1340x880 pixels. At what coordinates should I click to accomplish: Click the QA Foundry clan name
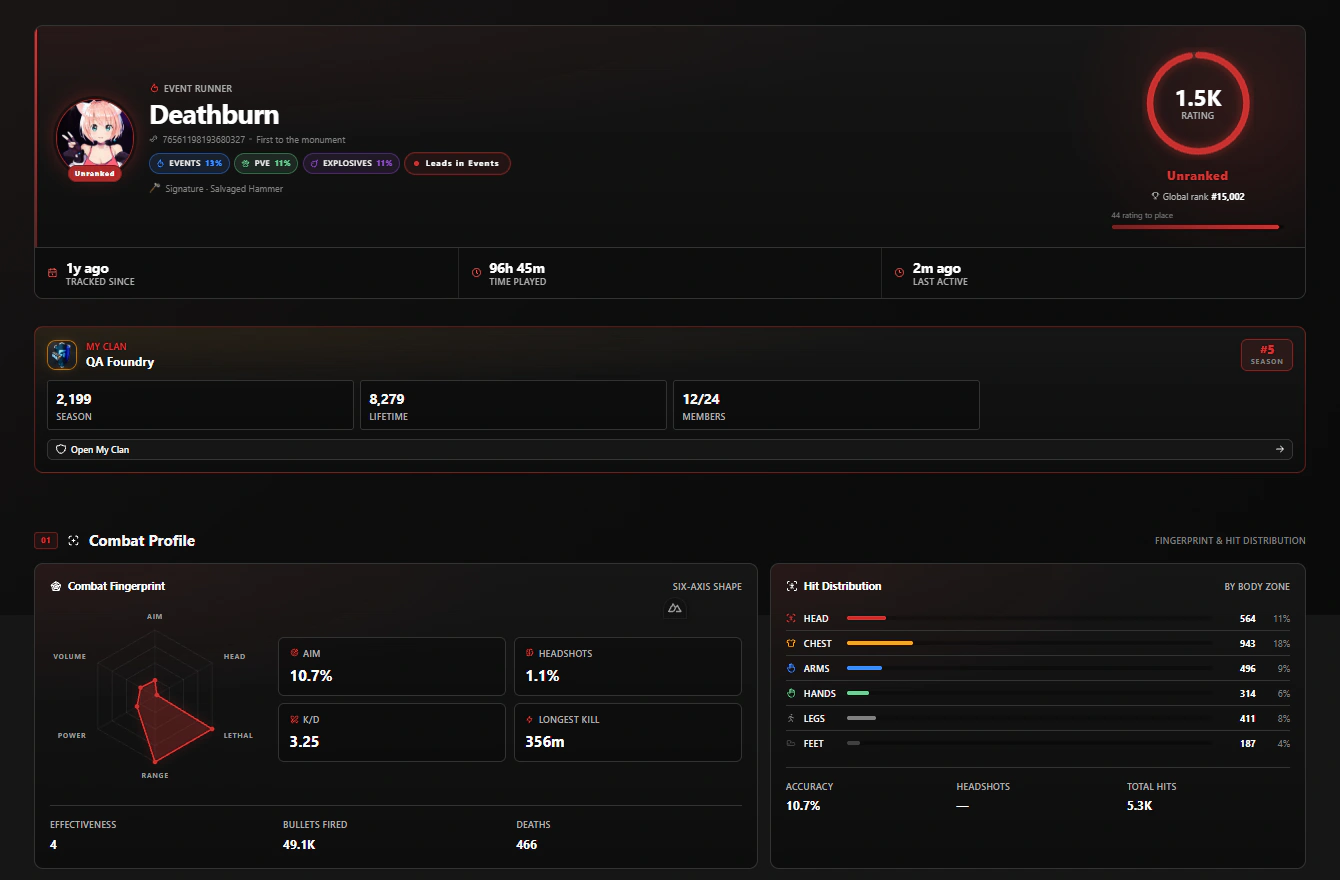(120, 362)
